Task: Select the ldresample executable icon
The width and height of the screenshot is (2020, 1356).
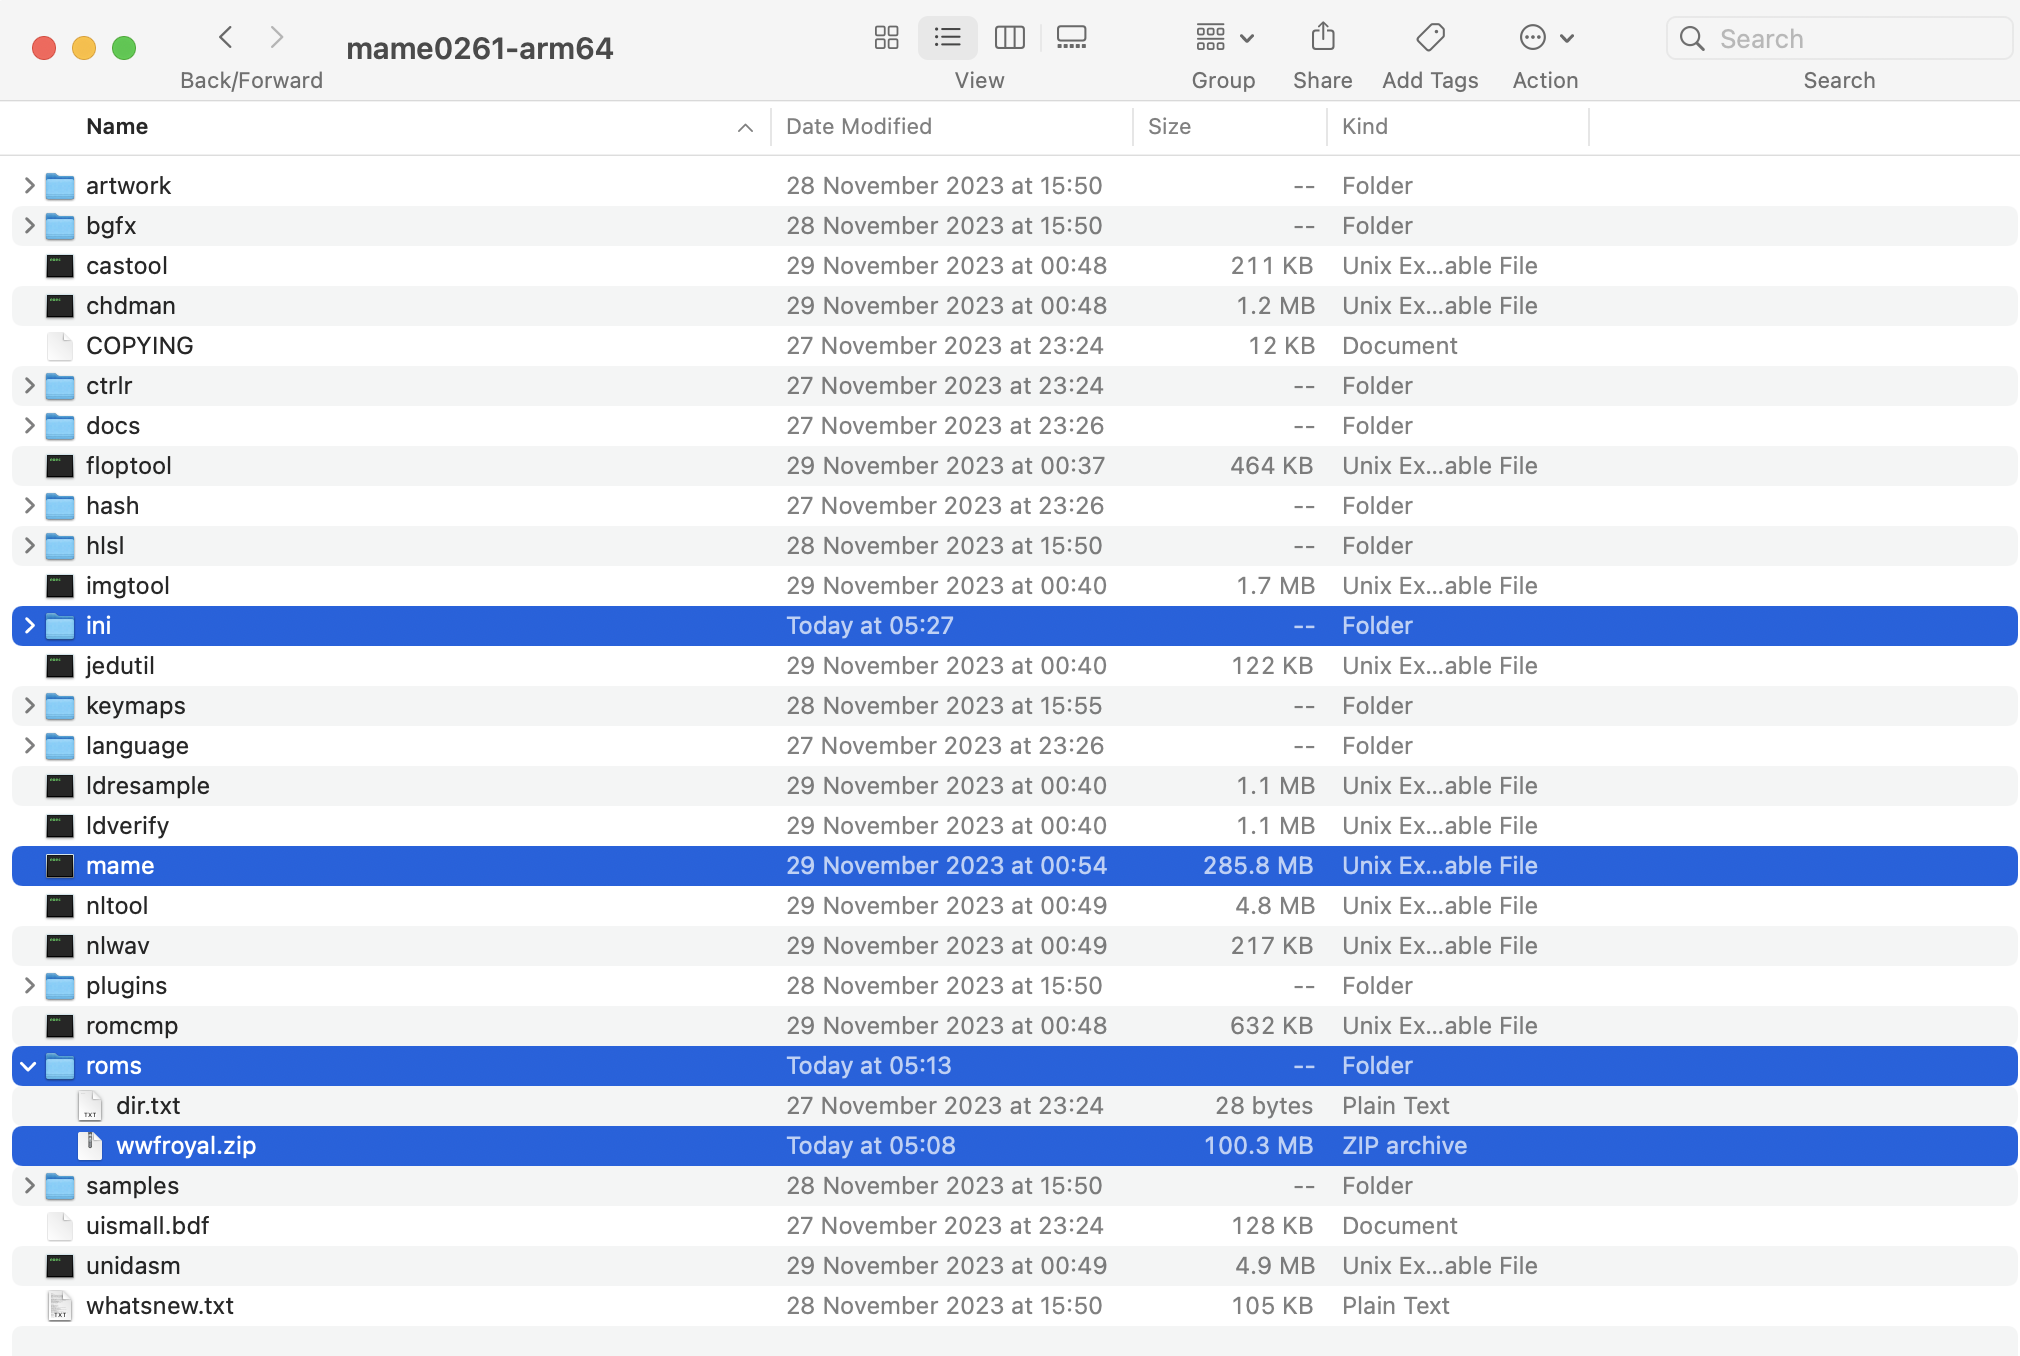Action: (60, 786)
